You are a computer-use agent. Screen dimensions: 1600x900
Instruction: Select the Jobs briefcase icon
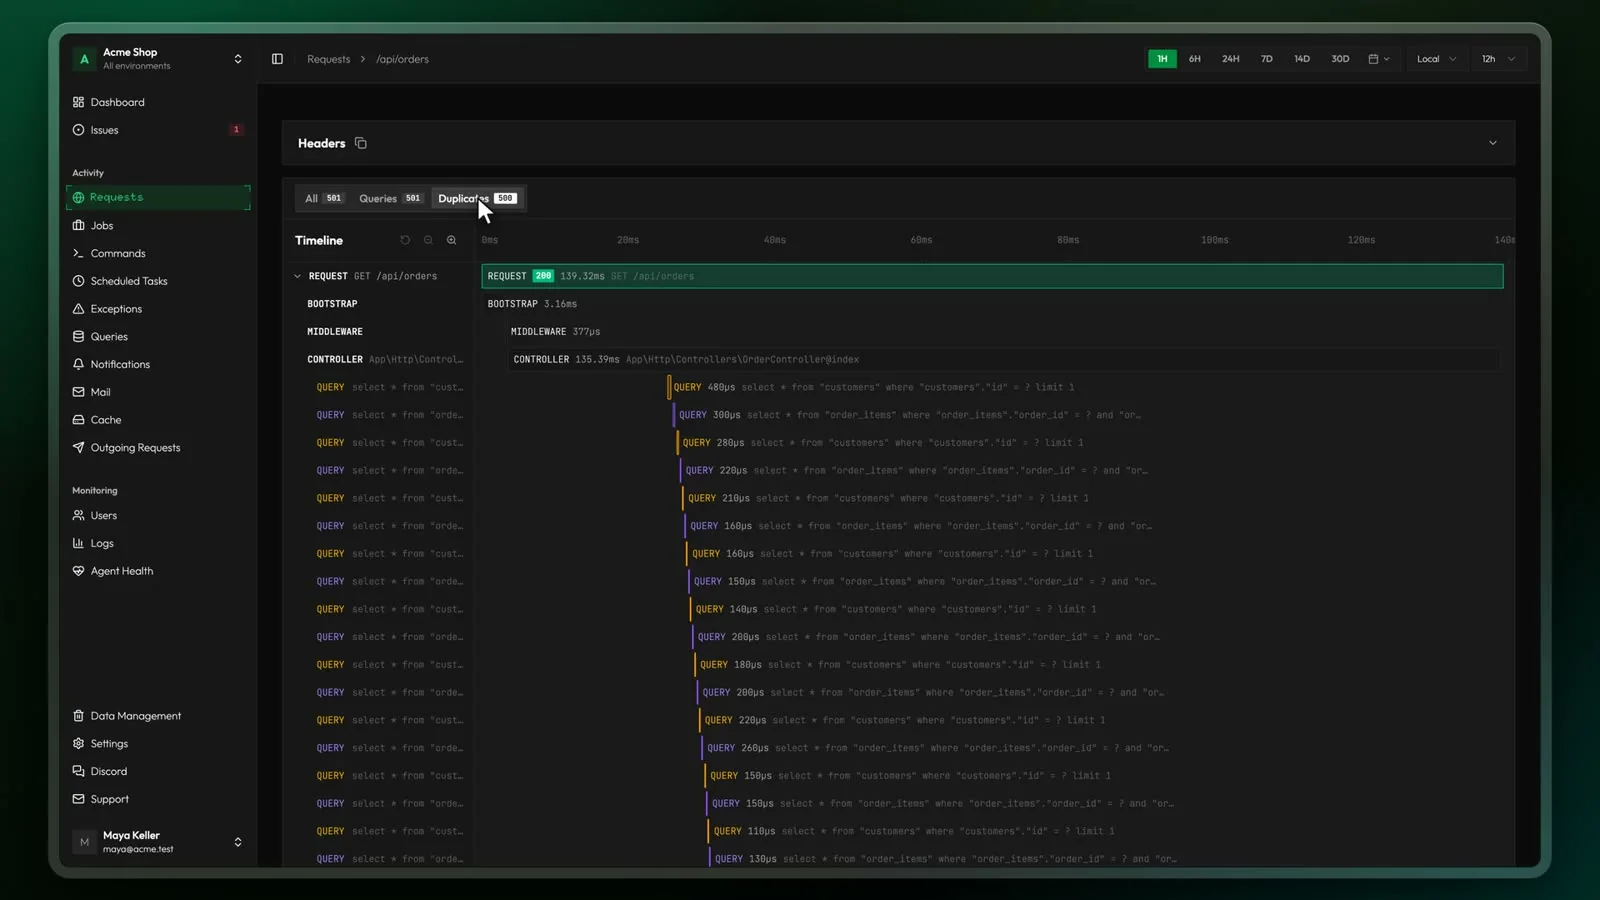[78, 226]
